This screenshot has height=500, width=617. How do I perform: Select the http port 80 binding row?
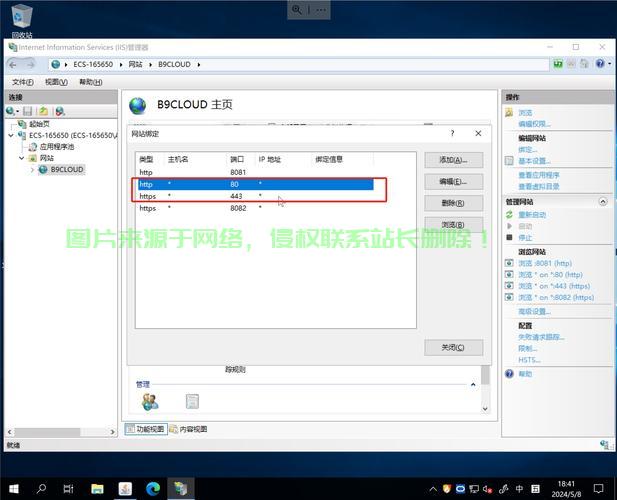coord(256,184)
